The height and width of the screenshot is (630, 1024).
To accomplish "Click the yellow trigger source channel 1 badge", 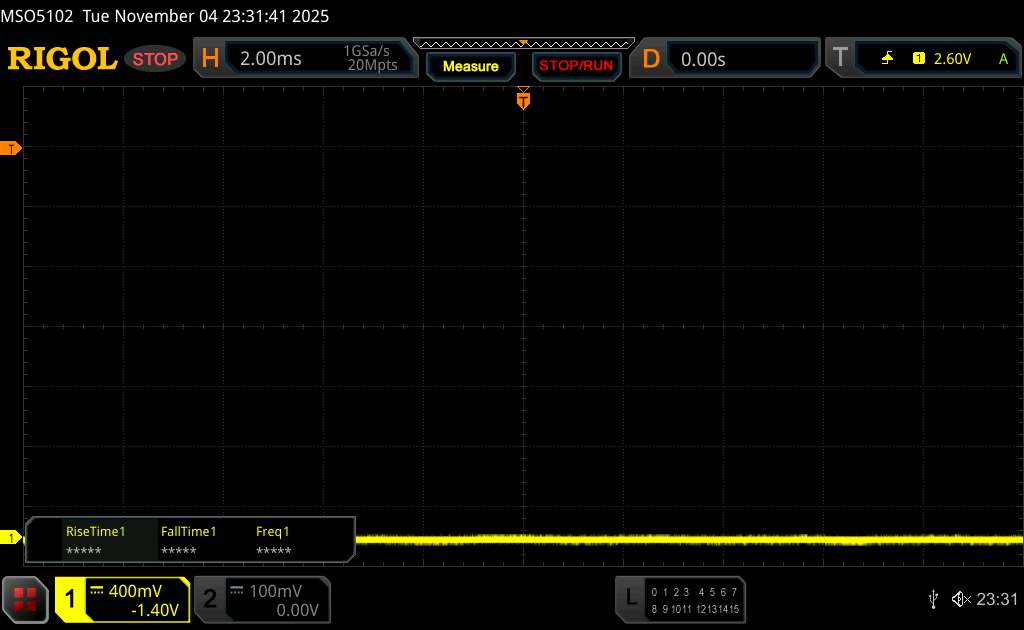I will coord(918,59).
